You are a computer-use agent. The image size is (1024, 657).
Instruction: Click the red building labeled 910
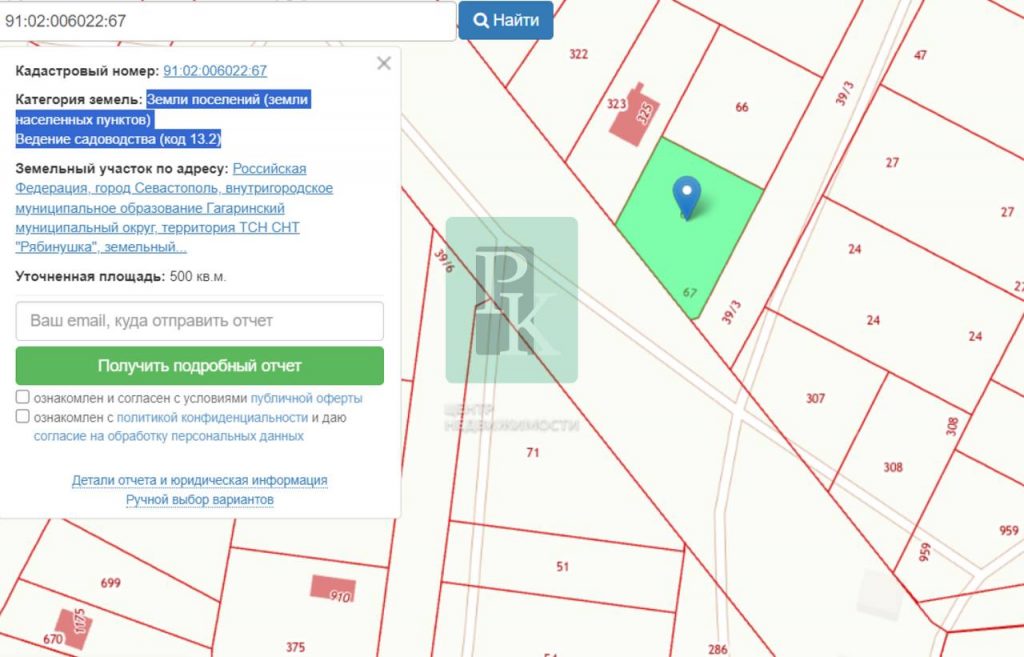pyautogui.click(x=333, y=588)
